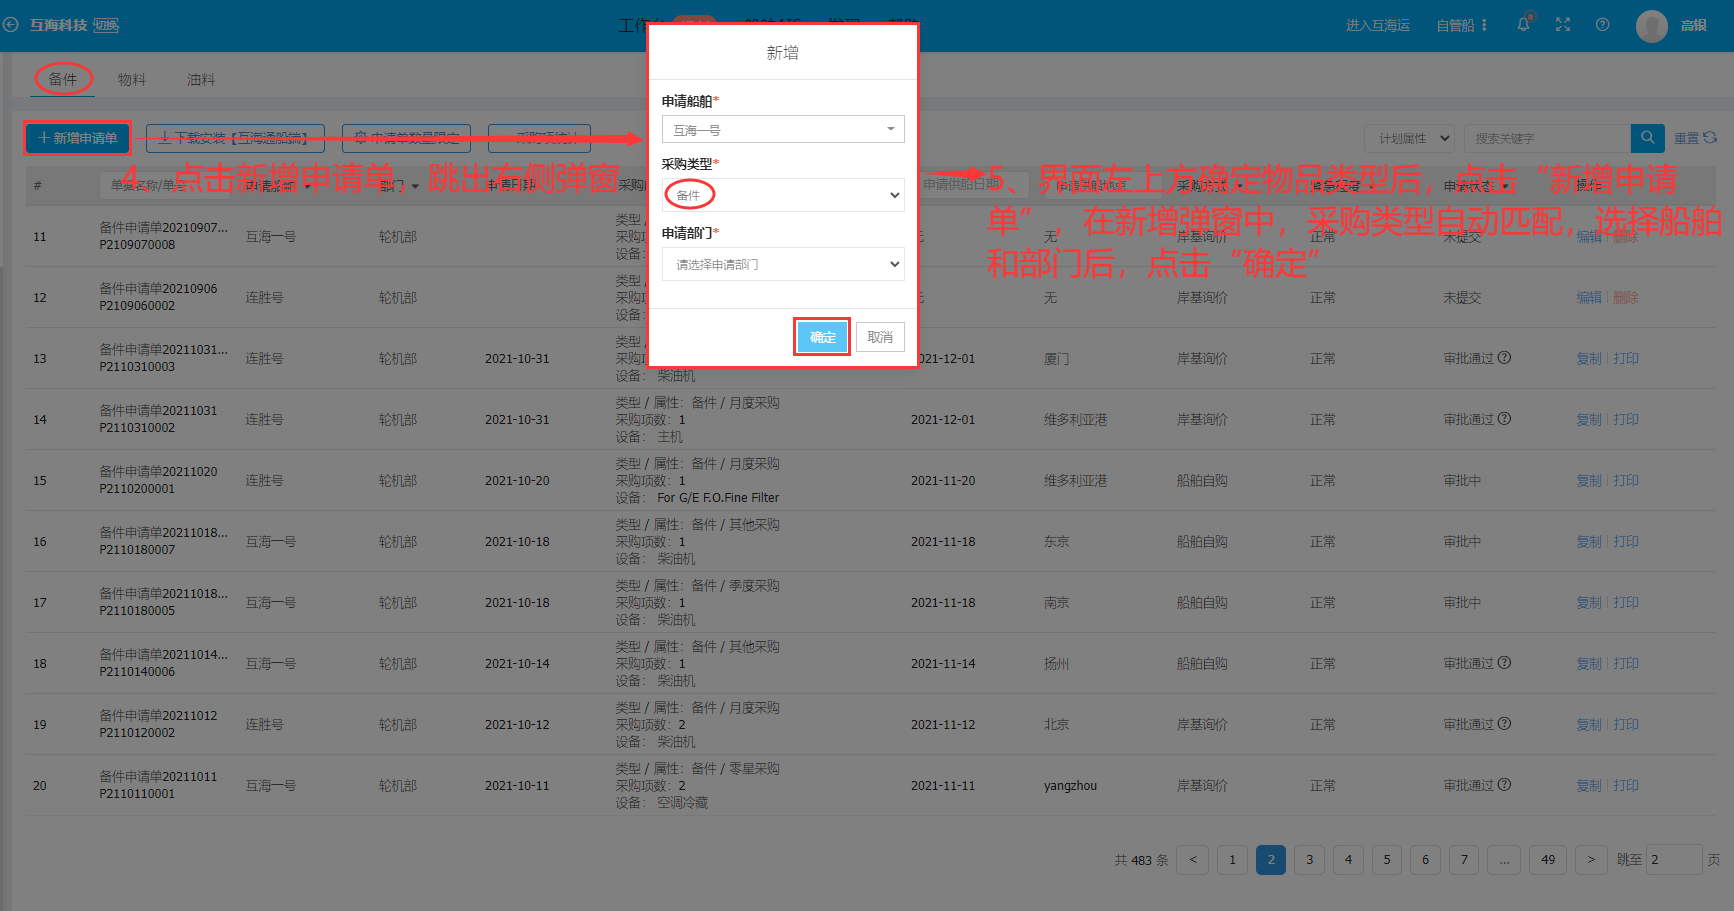Click 复制 in row 17

click(x=1589, y=602)
